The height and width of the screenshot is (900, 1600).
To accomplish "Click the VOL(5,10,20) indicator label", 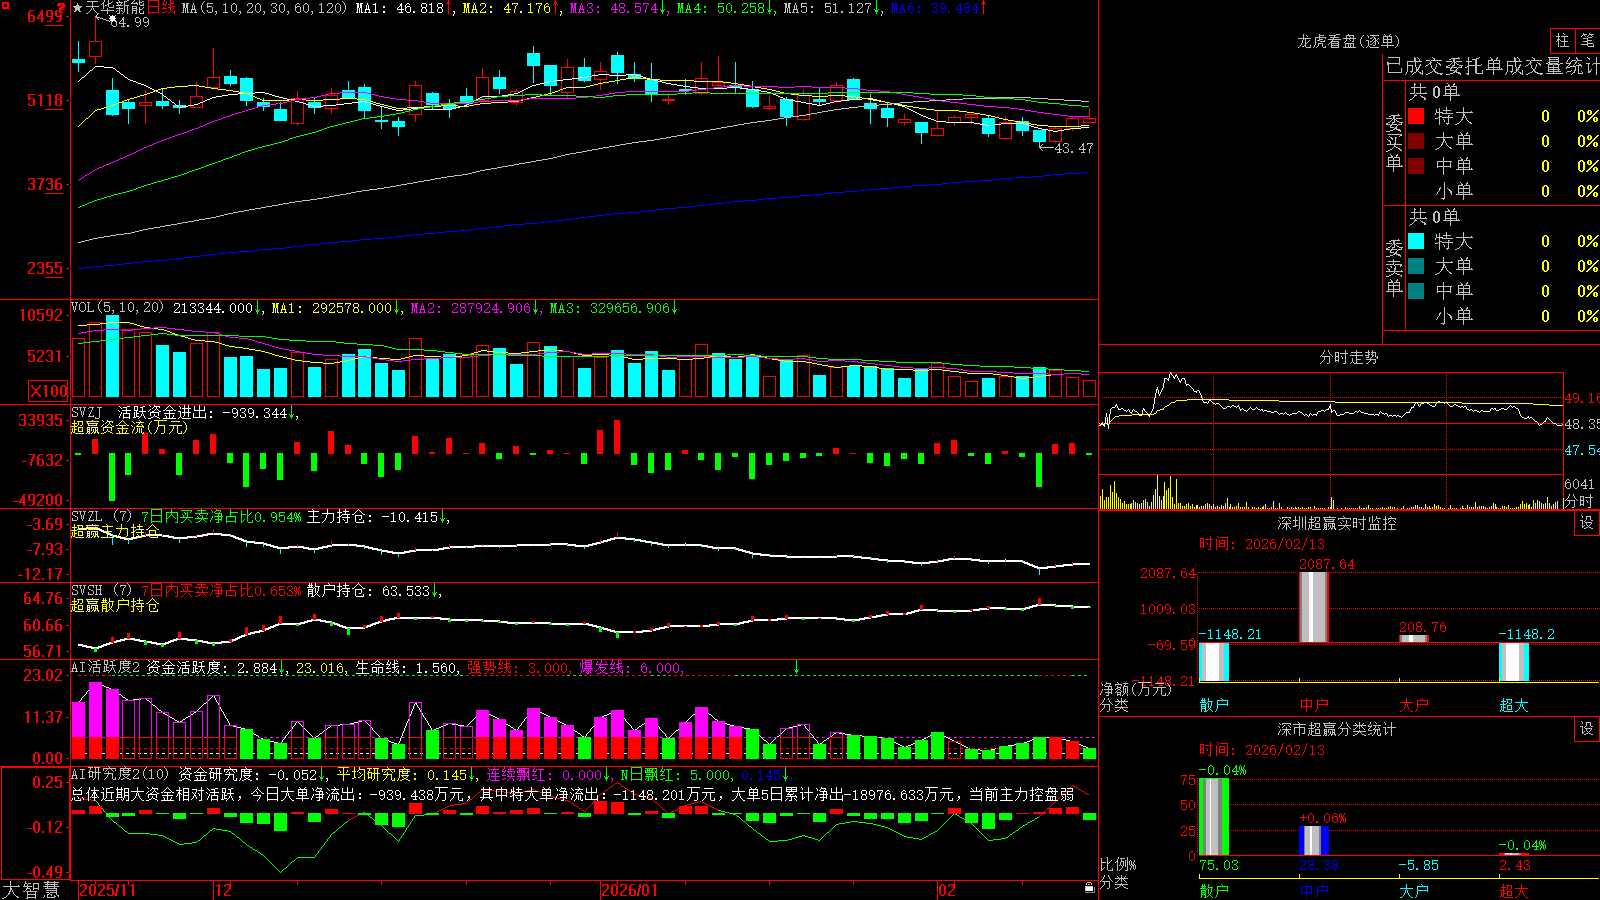I will (117, 308).
